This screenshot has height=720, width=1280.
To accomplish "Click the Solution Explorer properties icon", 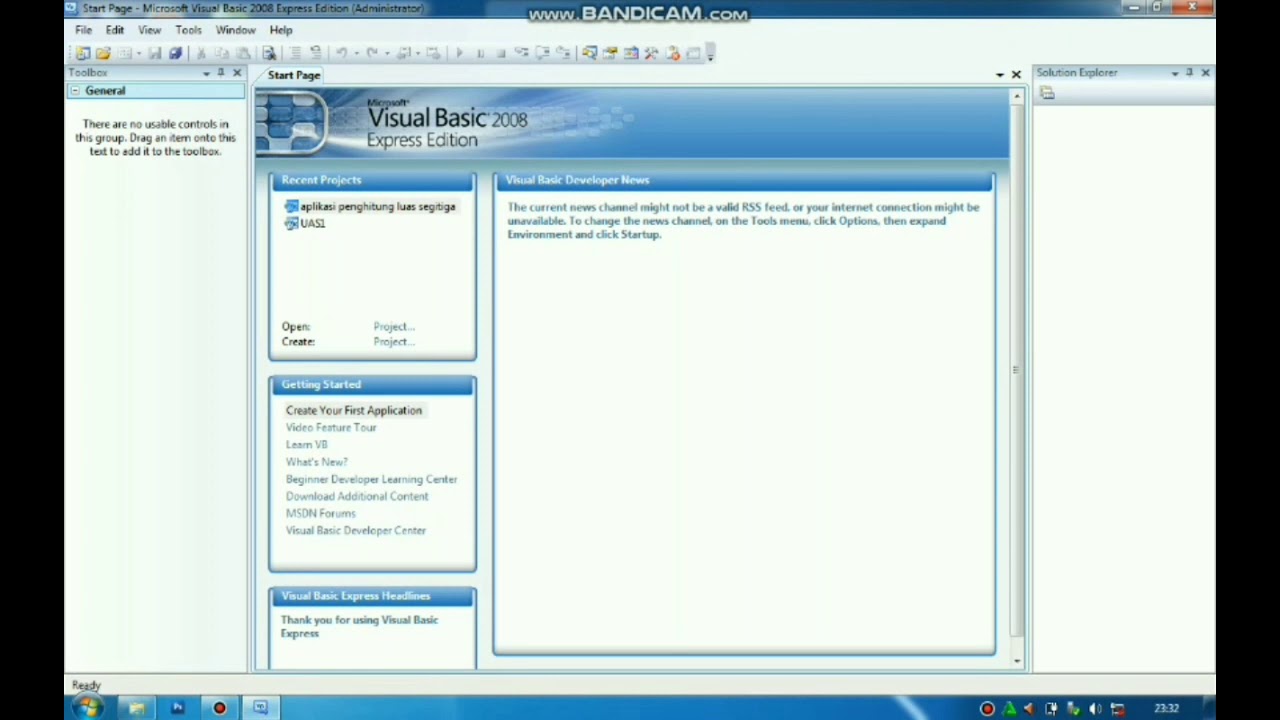I will [1047, 93].
